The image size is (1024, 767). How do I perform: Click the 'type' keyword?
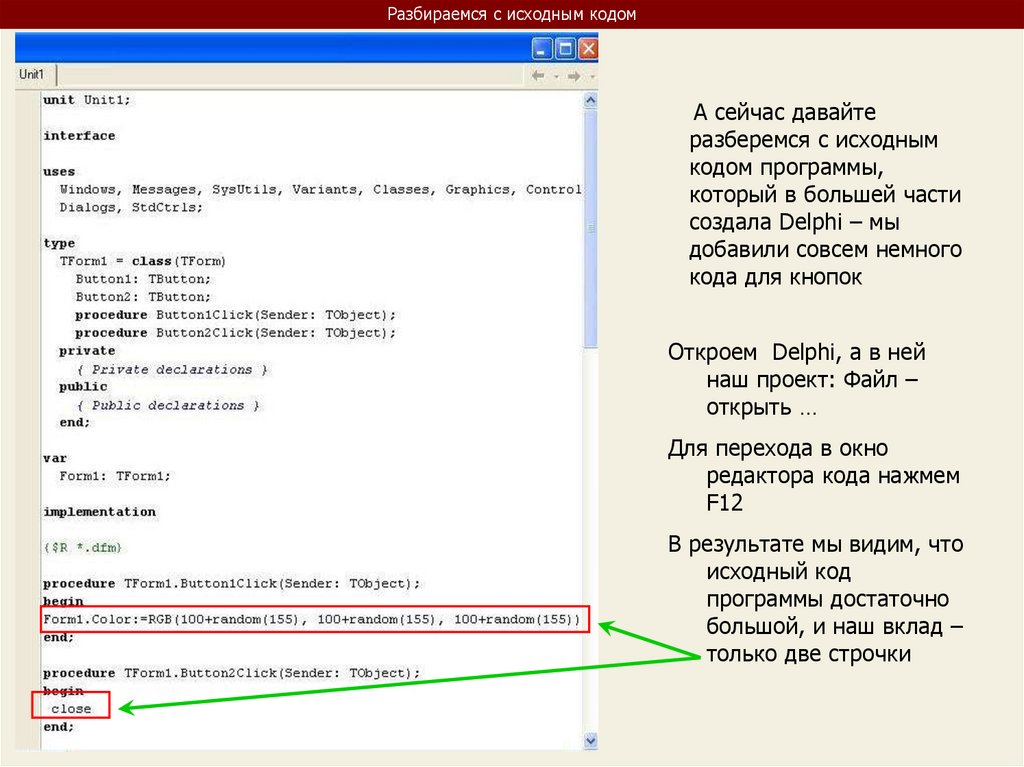pyautogui.click(x=59, y=244)
